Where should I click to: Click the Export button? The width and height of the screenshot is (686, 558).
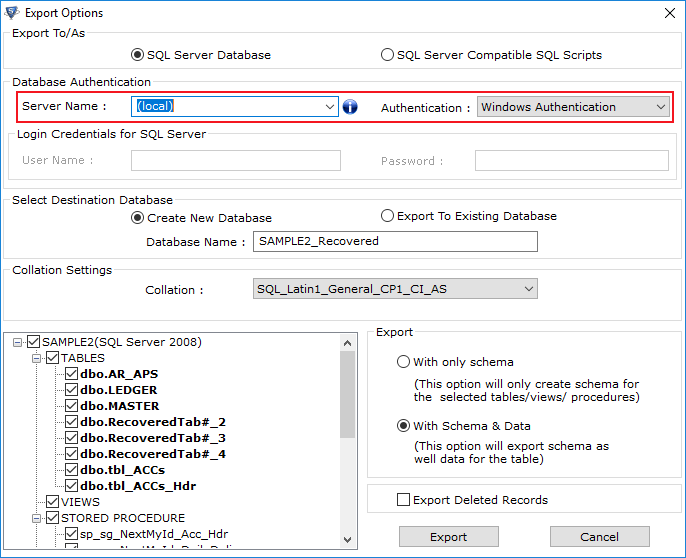click(448, 537)
